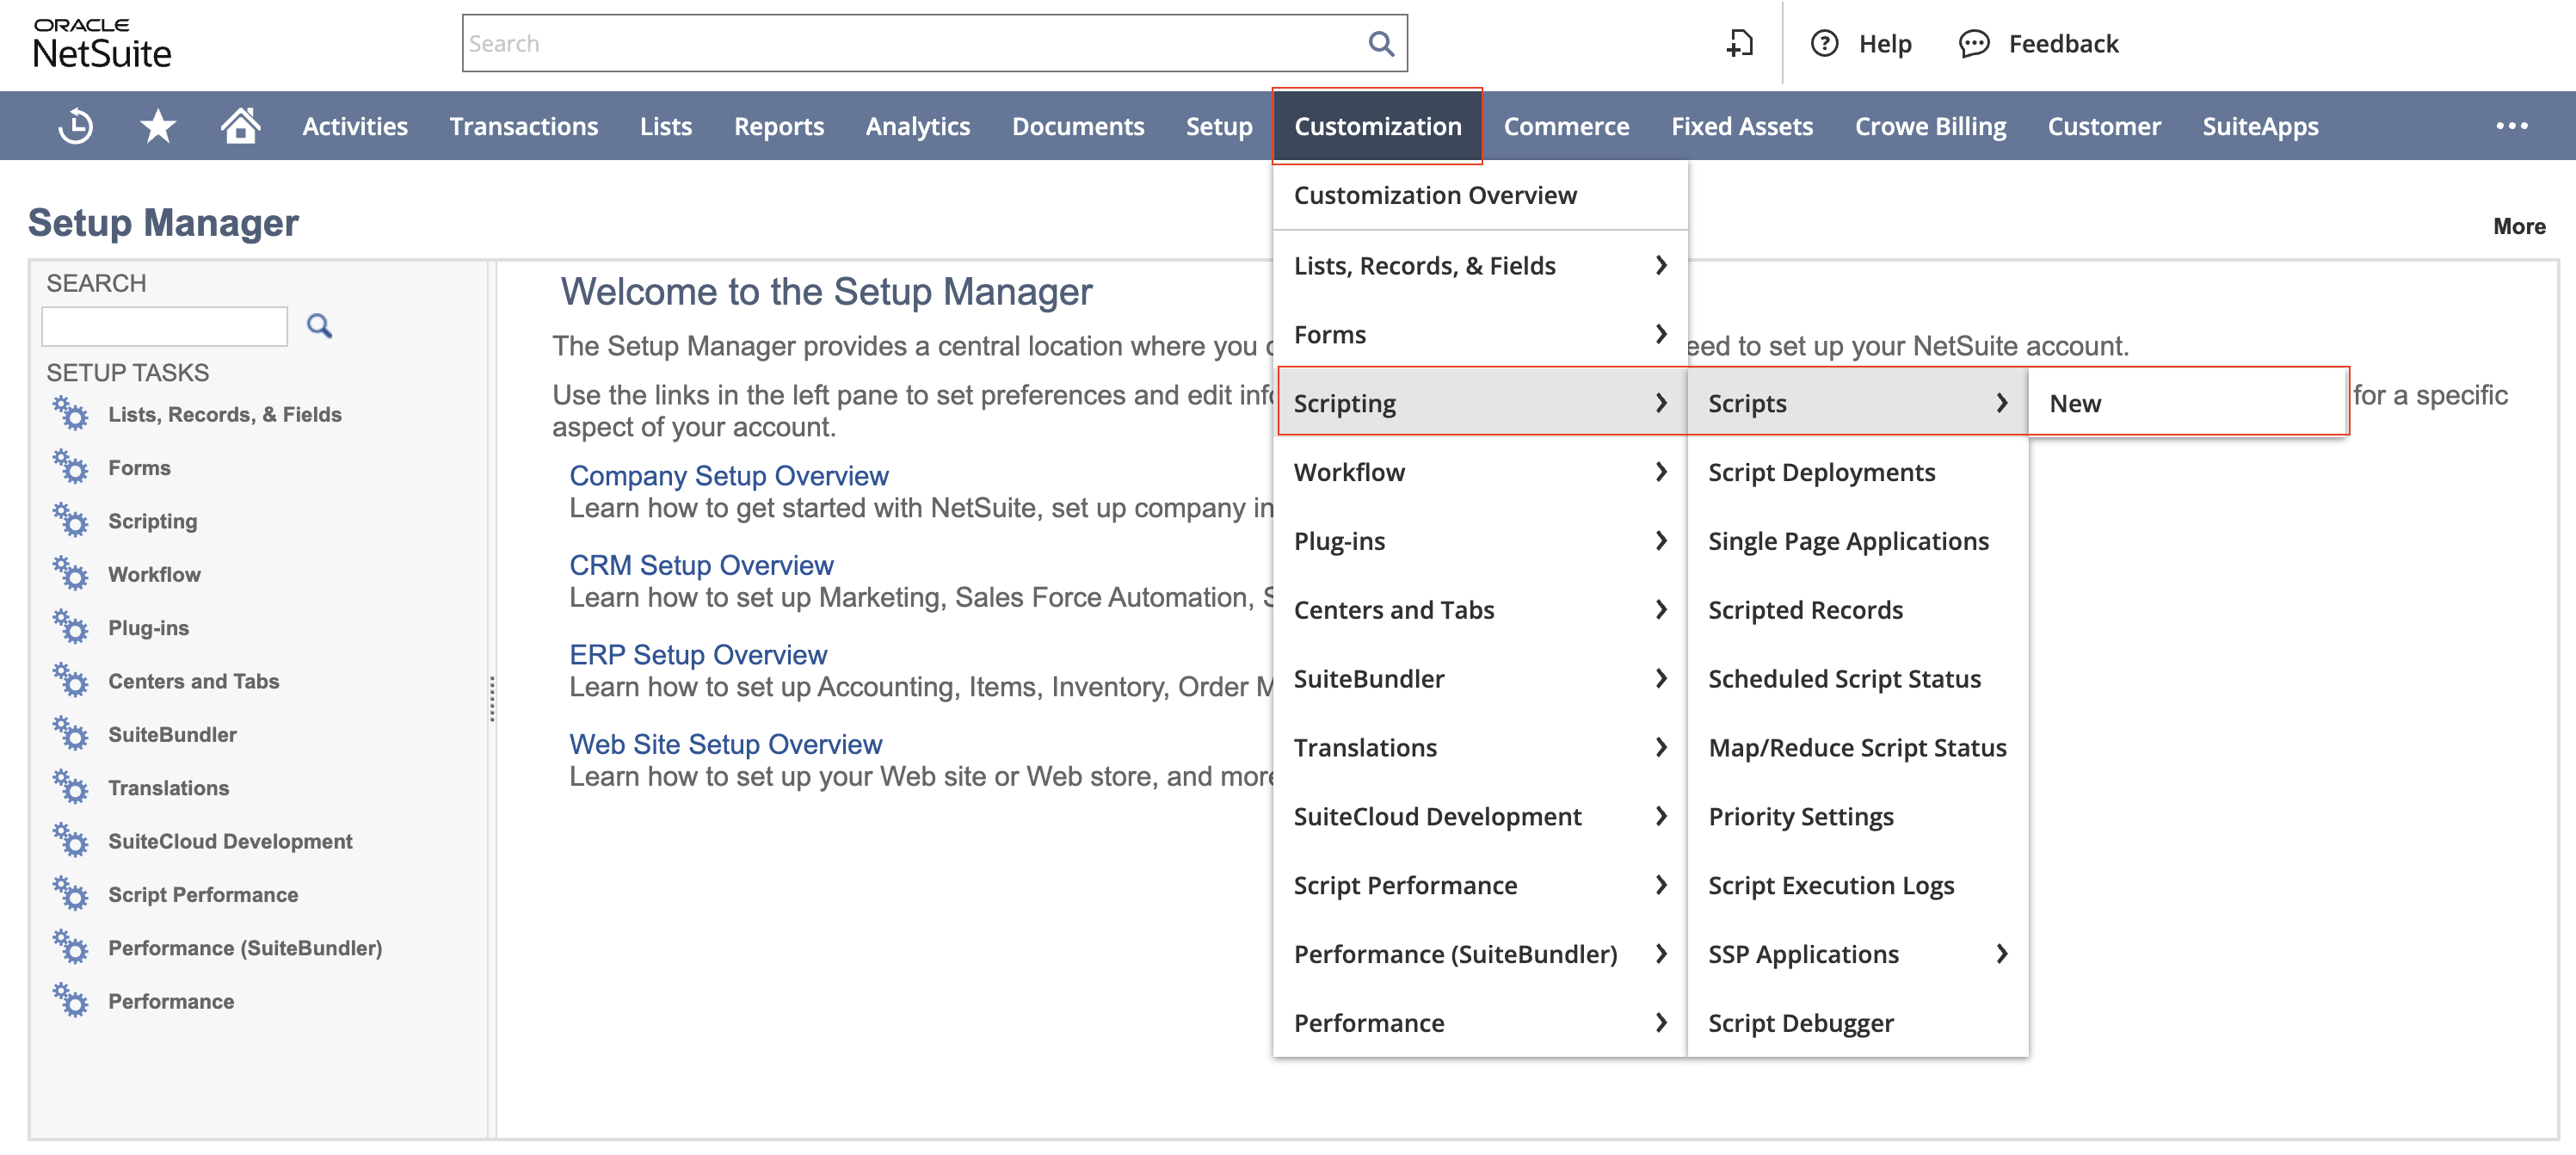Click the global search magnifier icon
Image resolution: width=2576 pixels, height=1155 pixels.
[1381, 43]
